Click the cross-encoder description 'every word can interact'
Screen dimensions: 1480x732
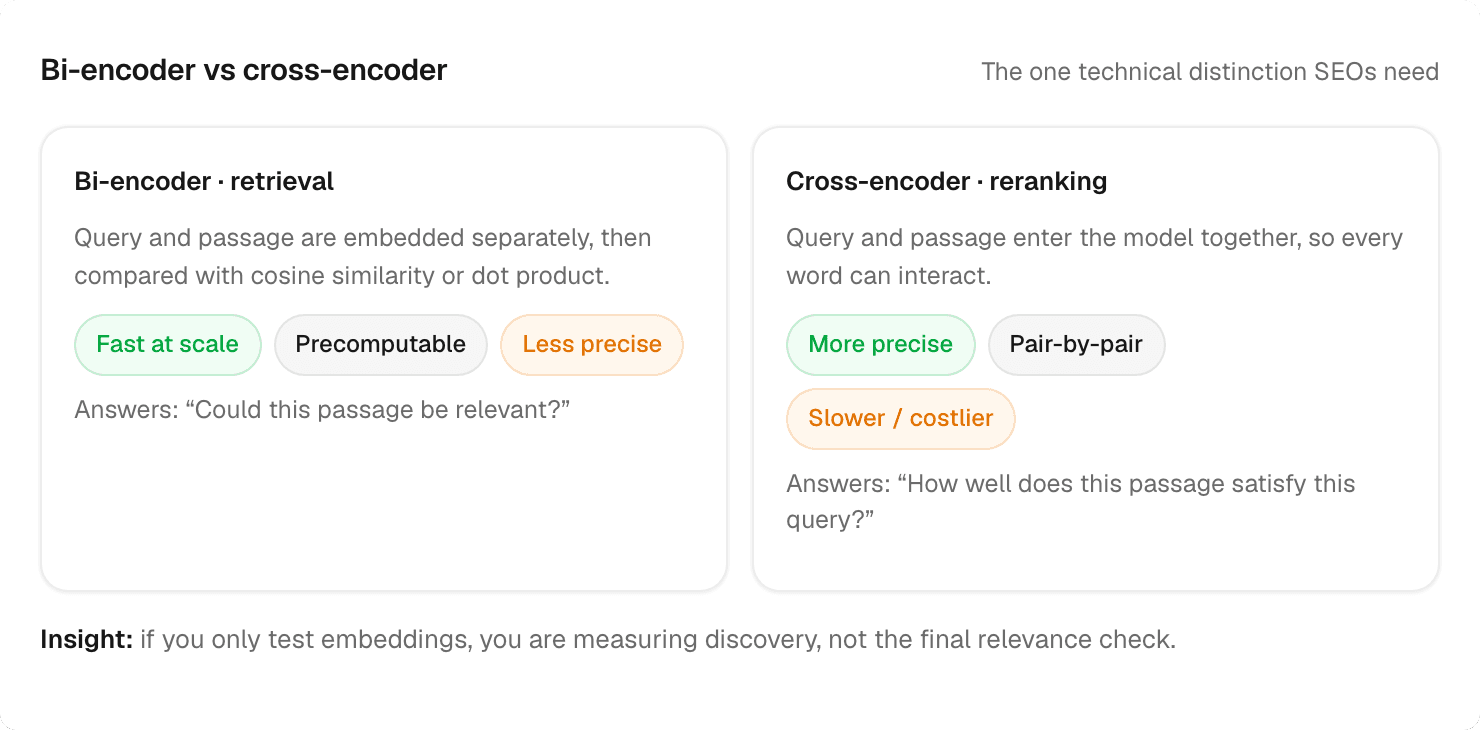coord(1095,257)
